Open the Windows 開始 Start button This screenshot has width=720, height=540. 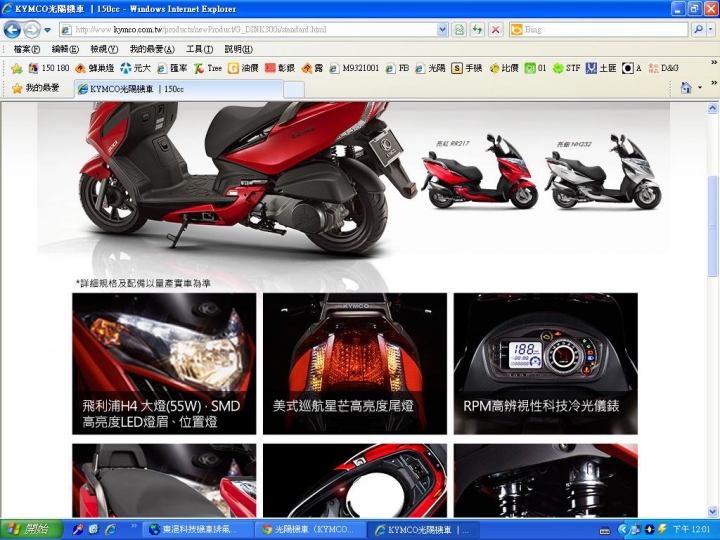31,529
